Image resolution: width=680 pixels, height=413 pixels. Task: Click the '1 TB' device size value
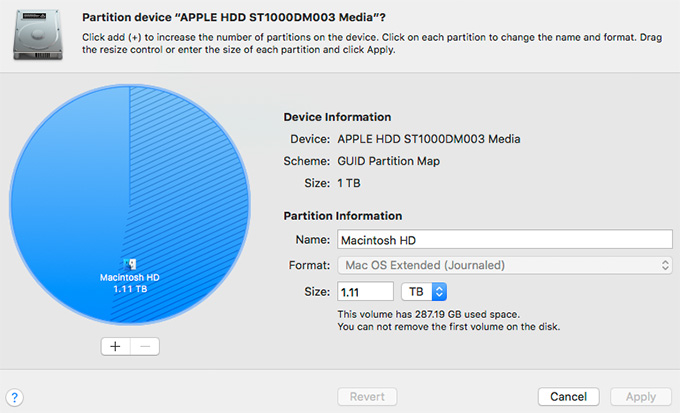pyautogui.click(x=349, y=183)
